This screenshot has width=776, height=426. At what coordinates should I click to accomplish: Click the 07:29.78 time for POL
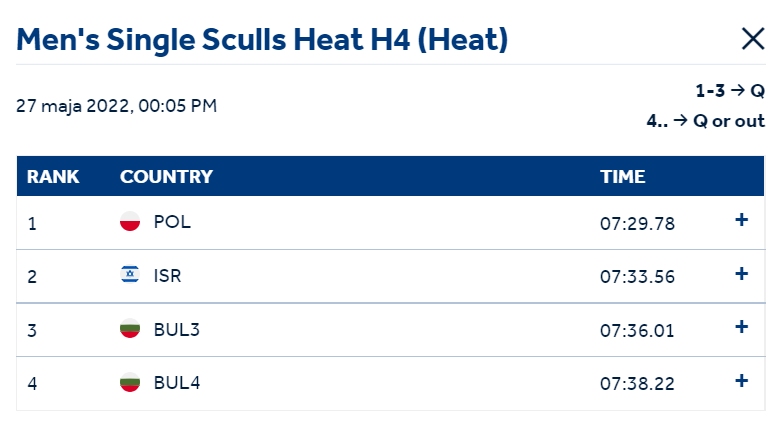pyautogui.click(x=637, y=224)
